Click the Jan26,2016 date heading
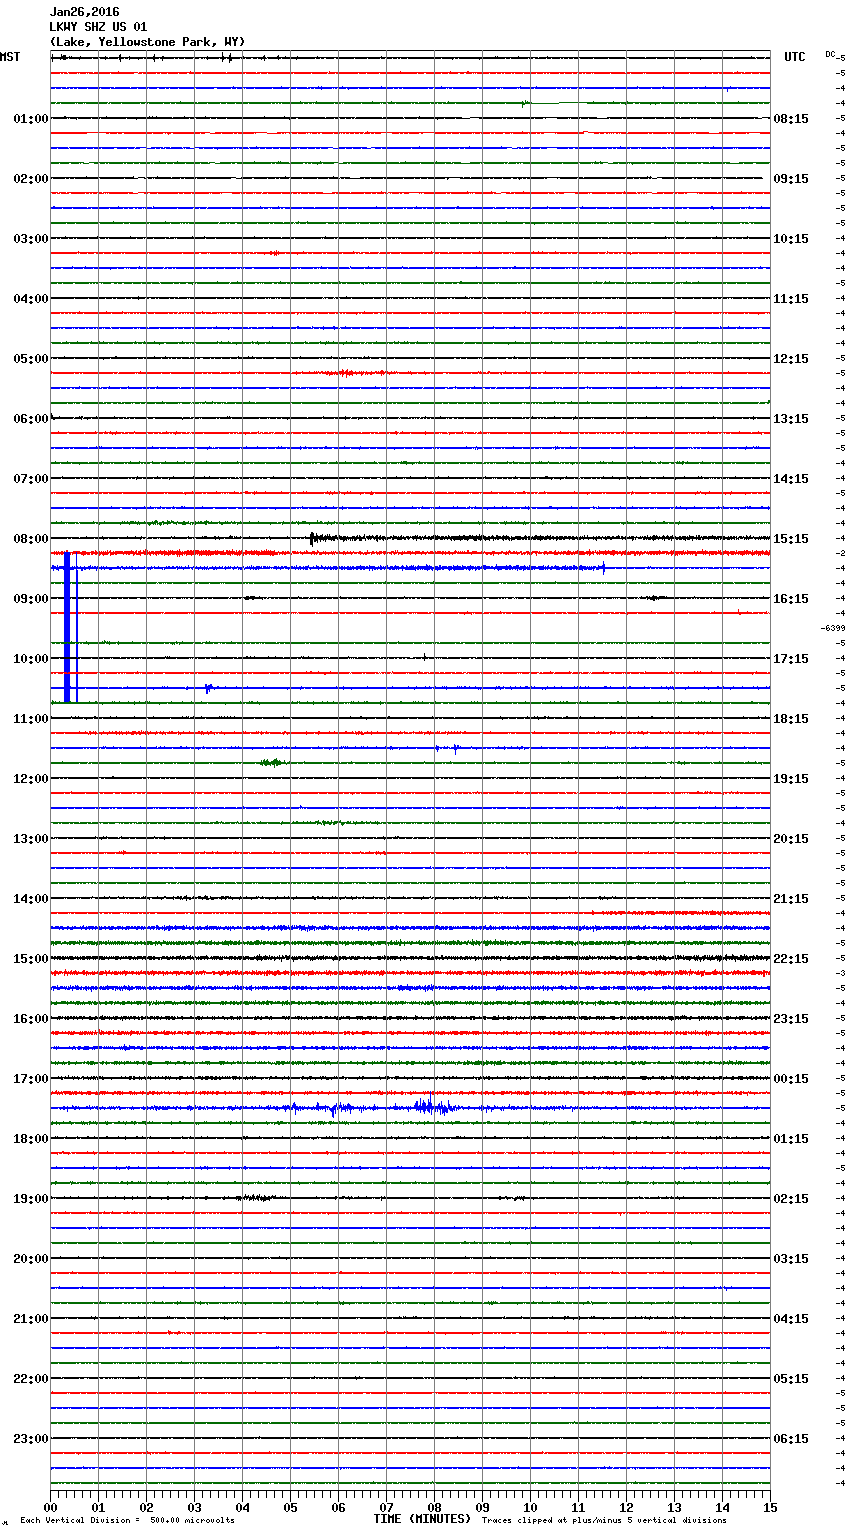Viewport: 850px width, 1534px height. 84,12
